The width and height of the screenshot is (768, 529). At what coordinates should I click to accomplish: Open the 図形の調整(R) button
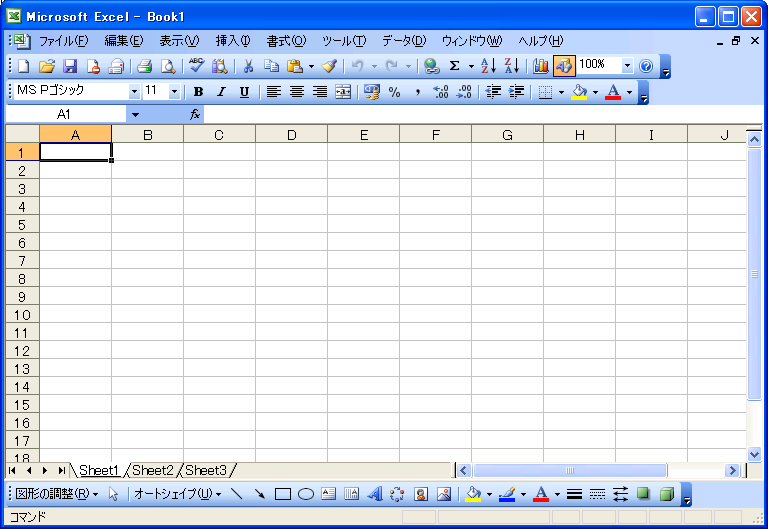[57, 494]
